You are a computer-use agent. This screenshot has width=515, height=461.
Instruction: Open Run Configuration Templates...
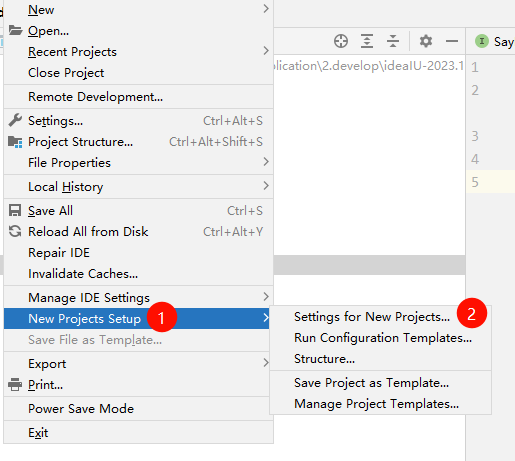click(x=380, y=338)
